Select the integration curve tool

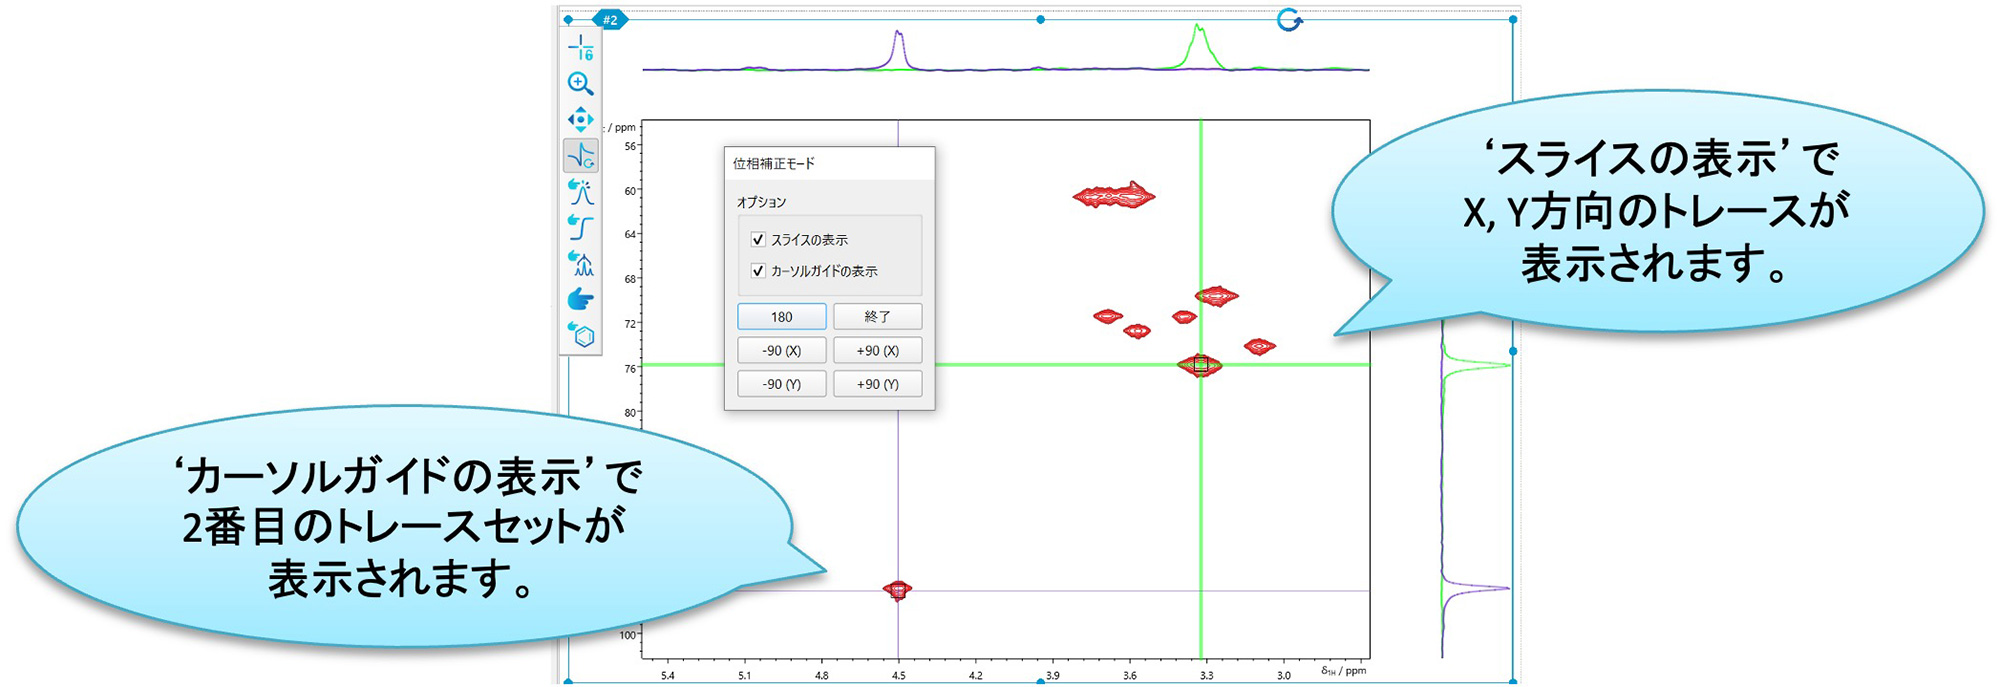pos(581,228)
